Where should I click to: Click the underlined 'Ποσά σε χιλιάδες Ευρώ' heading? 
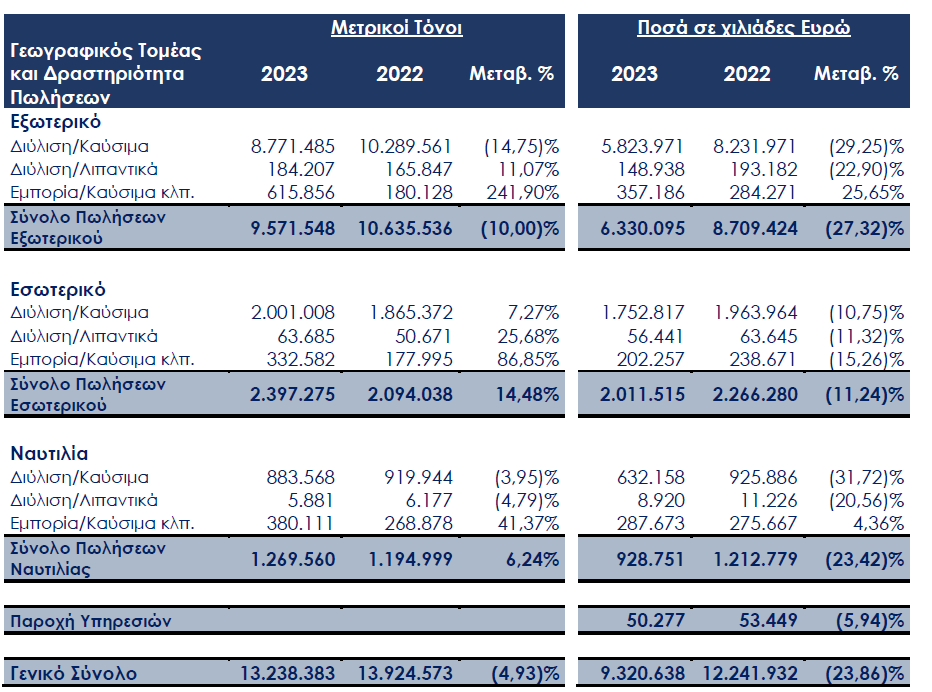coord(743,28)
